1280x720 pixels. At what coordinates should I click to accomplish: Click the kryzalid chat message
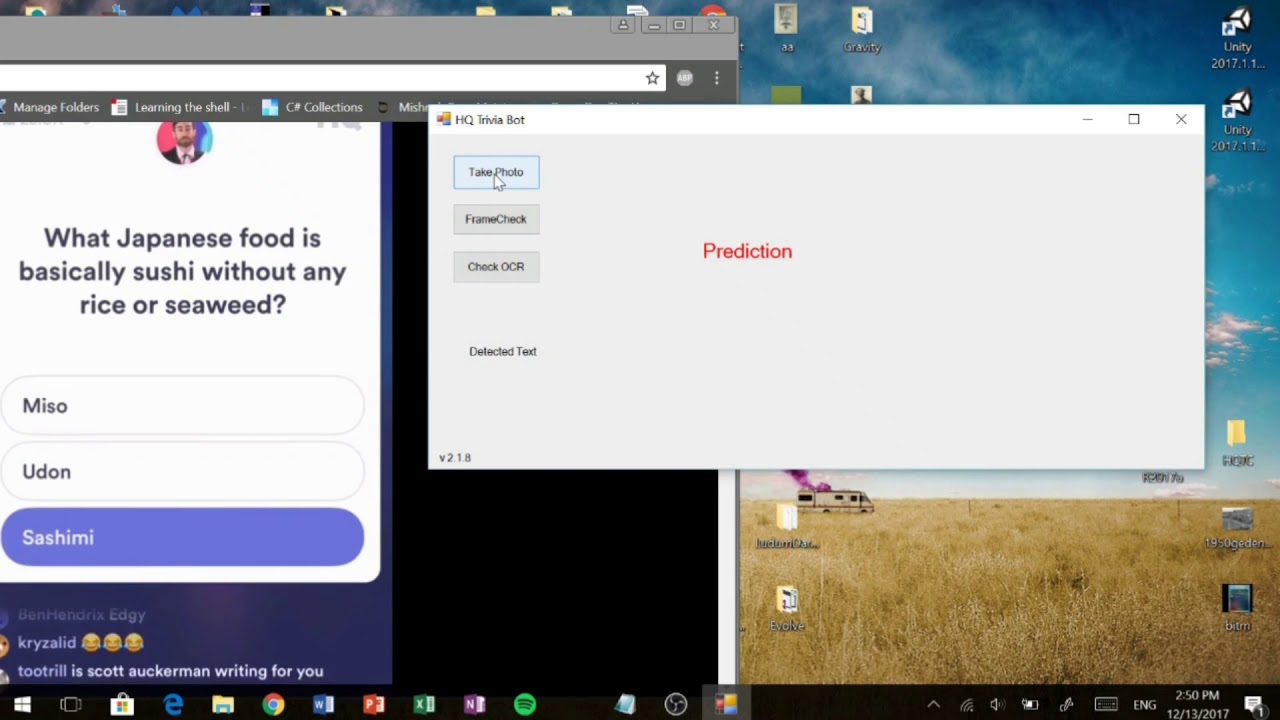(x=81, y=643)
